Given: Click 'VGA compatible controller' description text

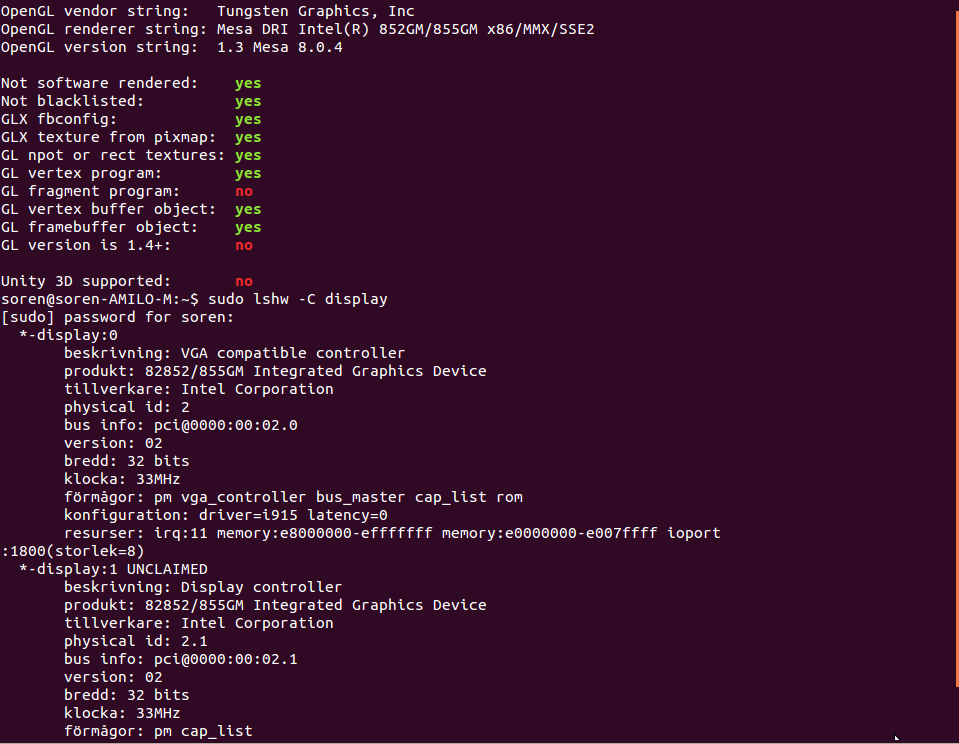Looking at the screenshot, I should pyautogui.click(x=293, y=353).
